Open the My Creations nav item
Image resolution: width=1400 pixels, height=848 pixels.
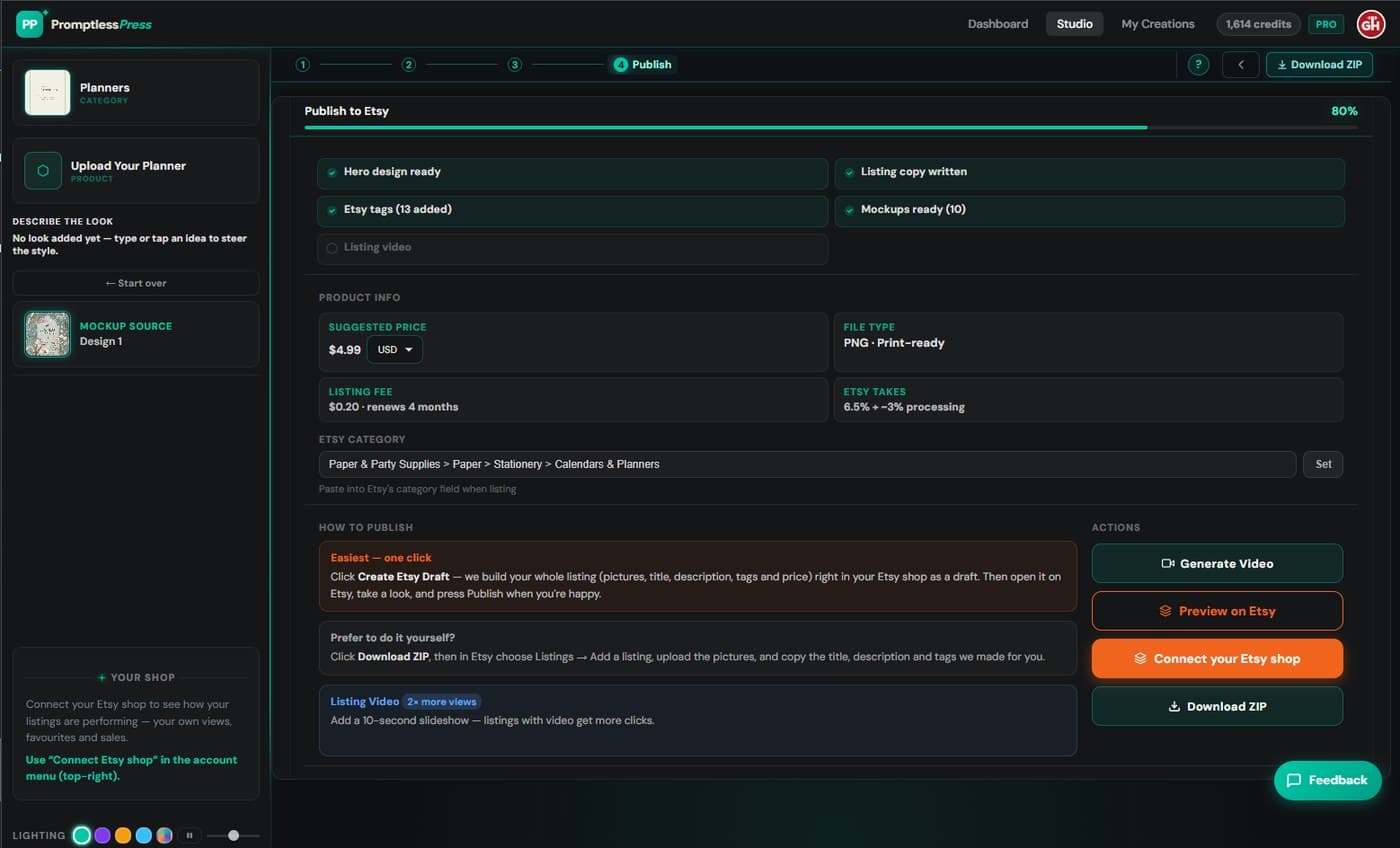[1158, 24]
